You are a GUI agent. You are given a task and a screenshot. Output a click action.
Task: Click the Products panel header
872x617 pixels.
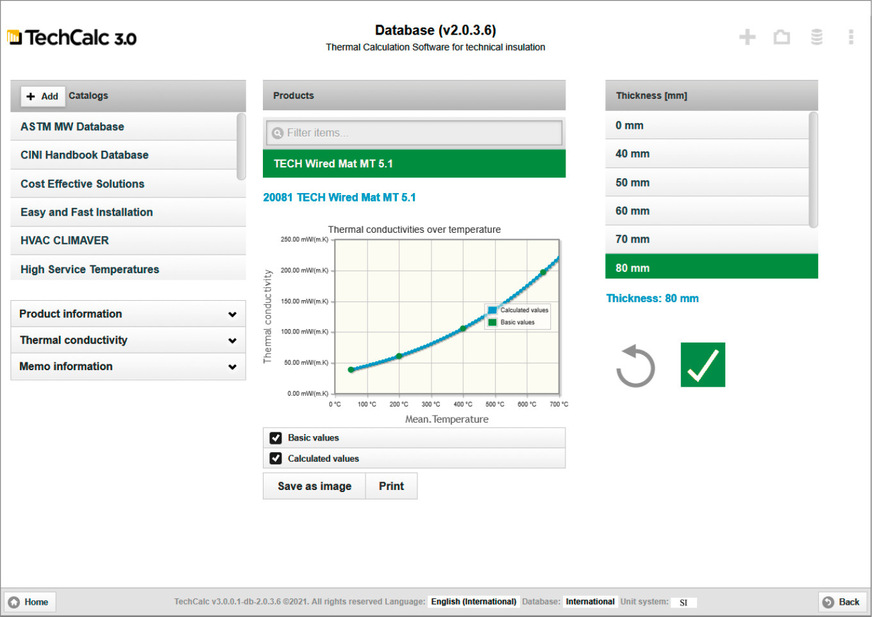pyautogui.click(x=414, y=95)
